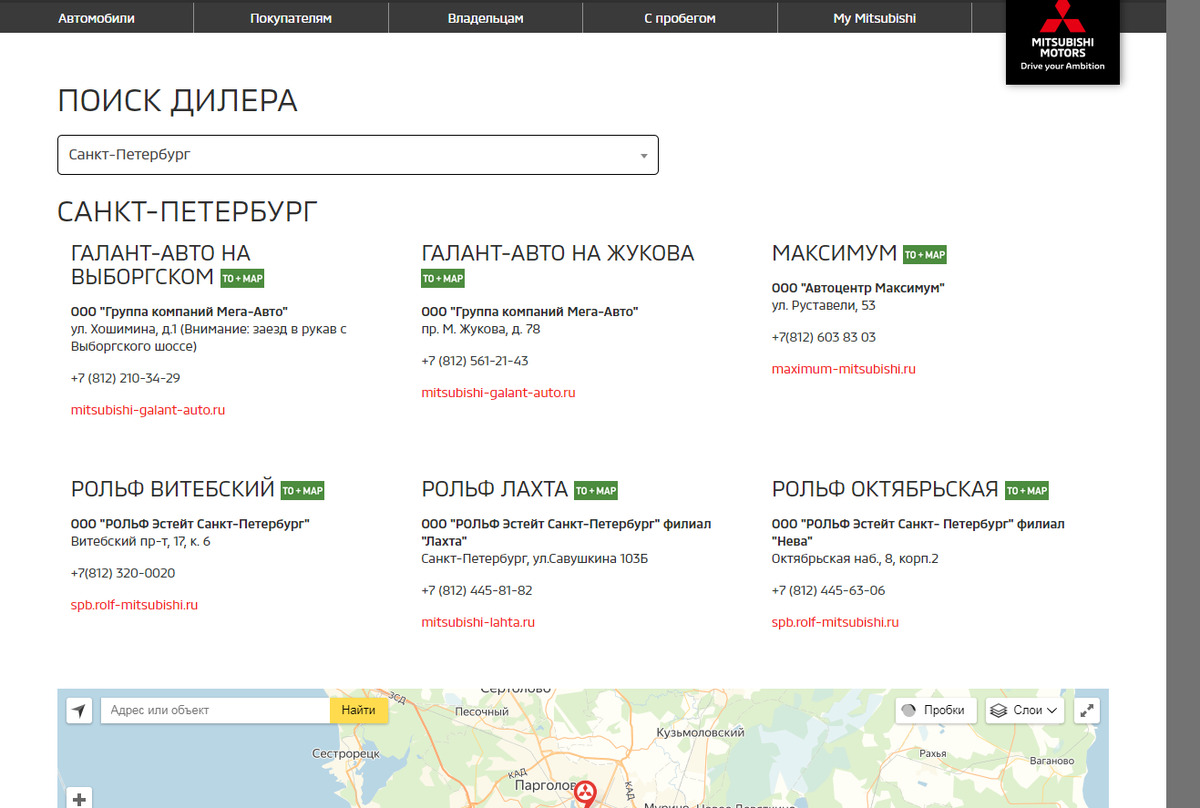Click the map geolocation arrow icon
This screenshot has width=1200, height=808.
(x=80, y=710)
